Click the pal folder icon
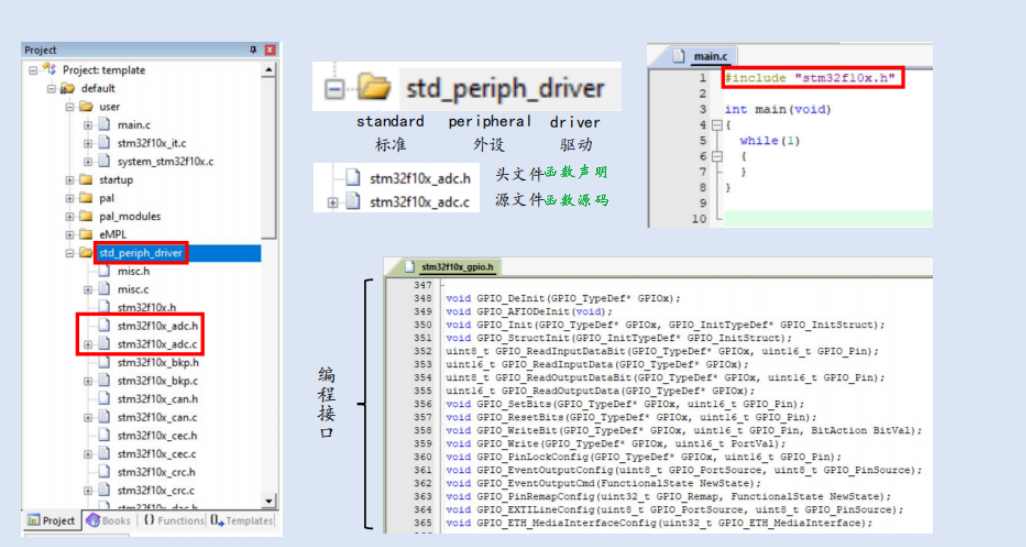1026x547 pixels. click(x=86, y=198)
